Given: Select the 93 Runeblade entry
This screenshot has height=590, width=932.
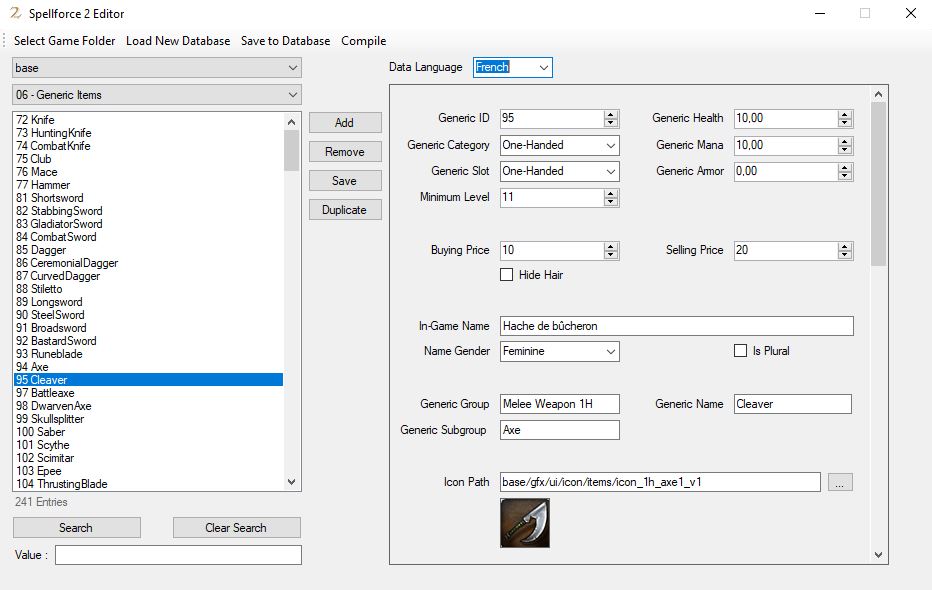Looking at the screenshot, I should pyautogui.click(x=149, y=354).
